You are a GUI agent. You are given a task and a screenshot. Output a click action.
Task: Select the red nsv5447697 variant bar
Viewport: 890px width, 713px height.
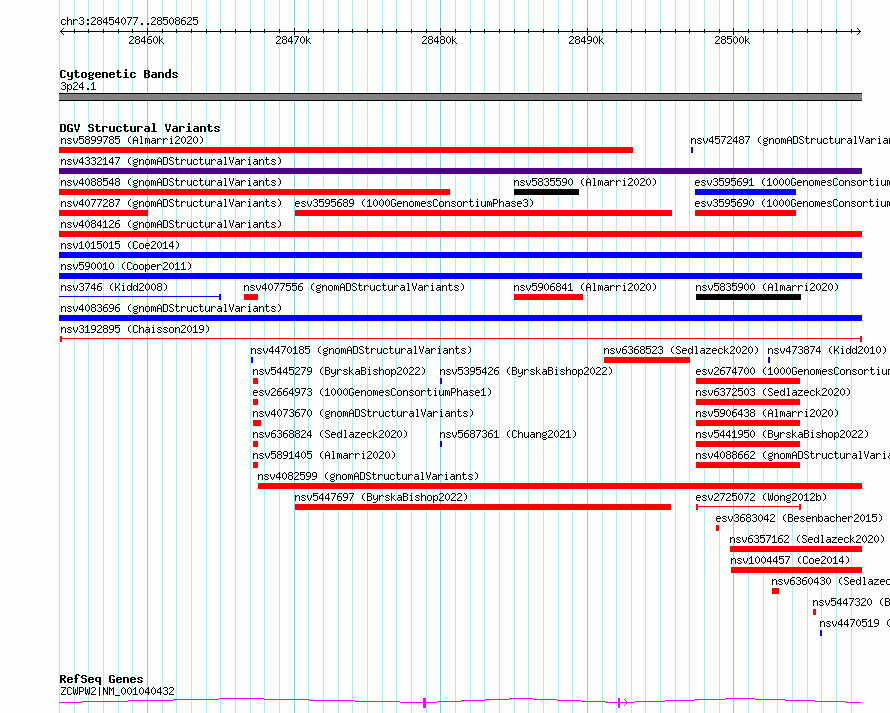[482, 507]
